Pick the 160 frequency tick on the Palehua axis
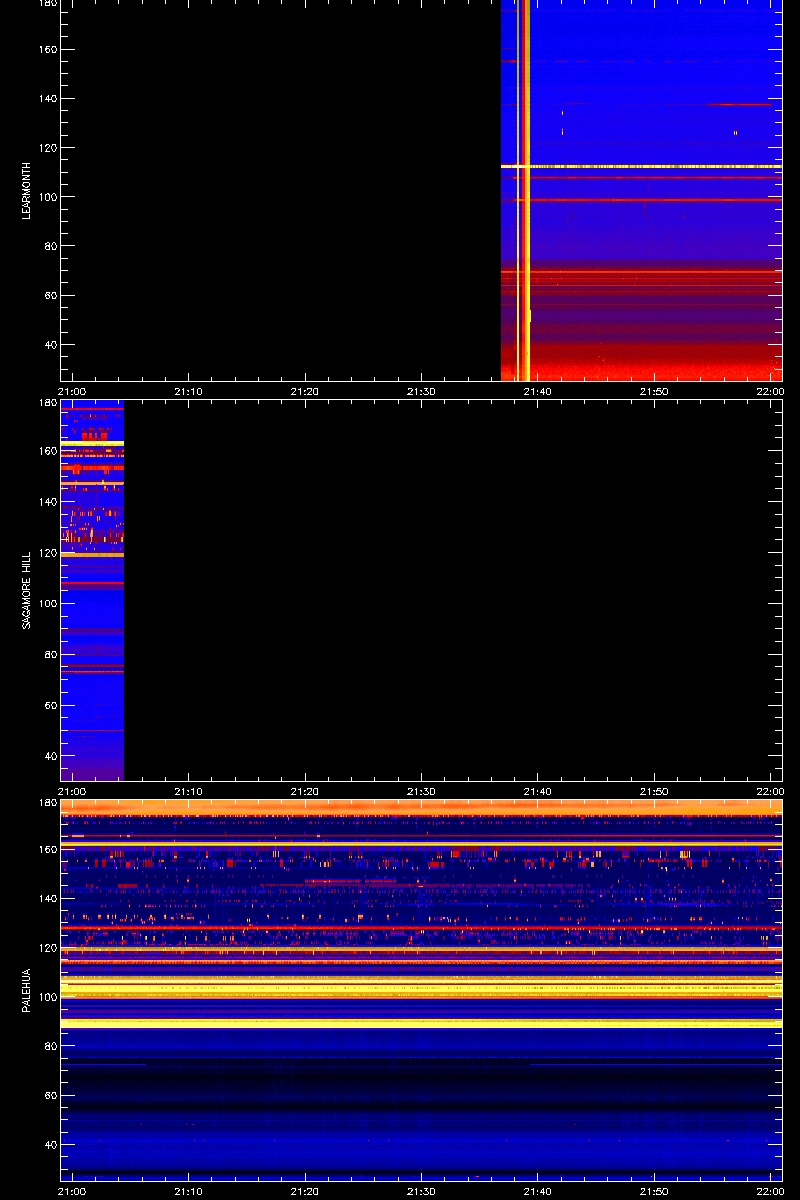 click(x=48, y=850)
